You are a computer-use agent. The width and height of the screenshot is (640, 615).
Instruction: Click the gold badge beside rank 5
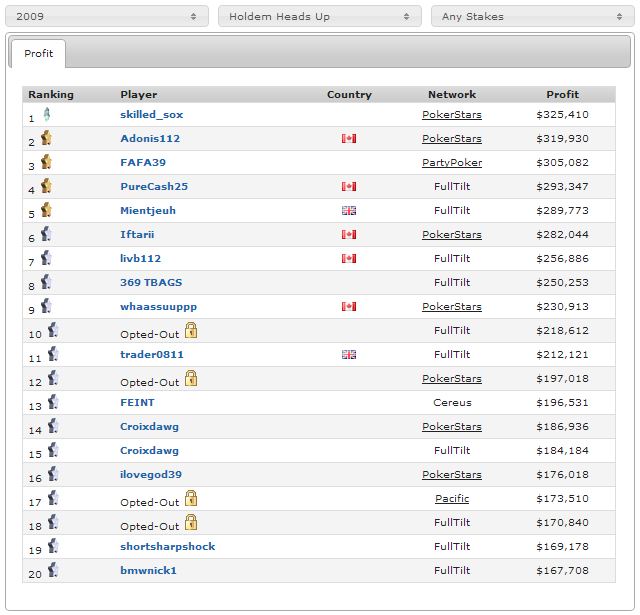click(x=46, y=210)
